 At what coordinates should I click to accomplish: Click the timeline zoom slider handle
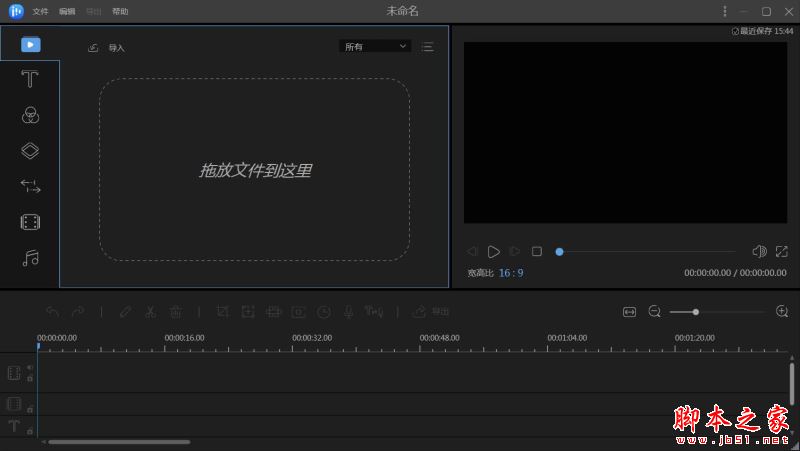click(x=695, y=312)
